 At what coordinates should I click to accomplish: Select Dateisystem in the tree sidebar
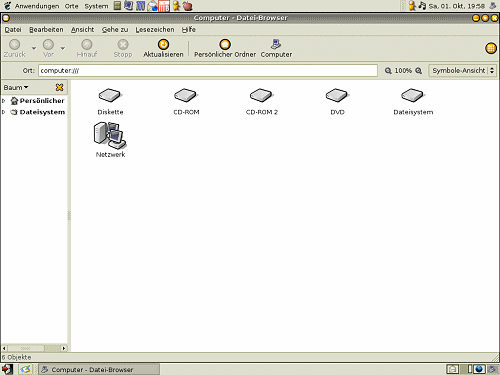(42, 112)
